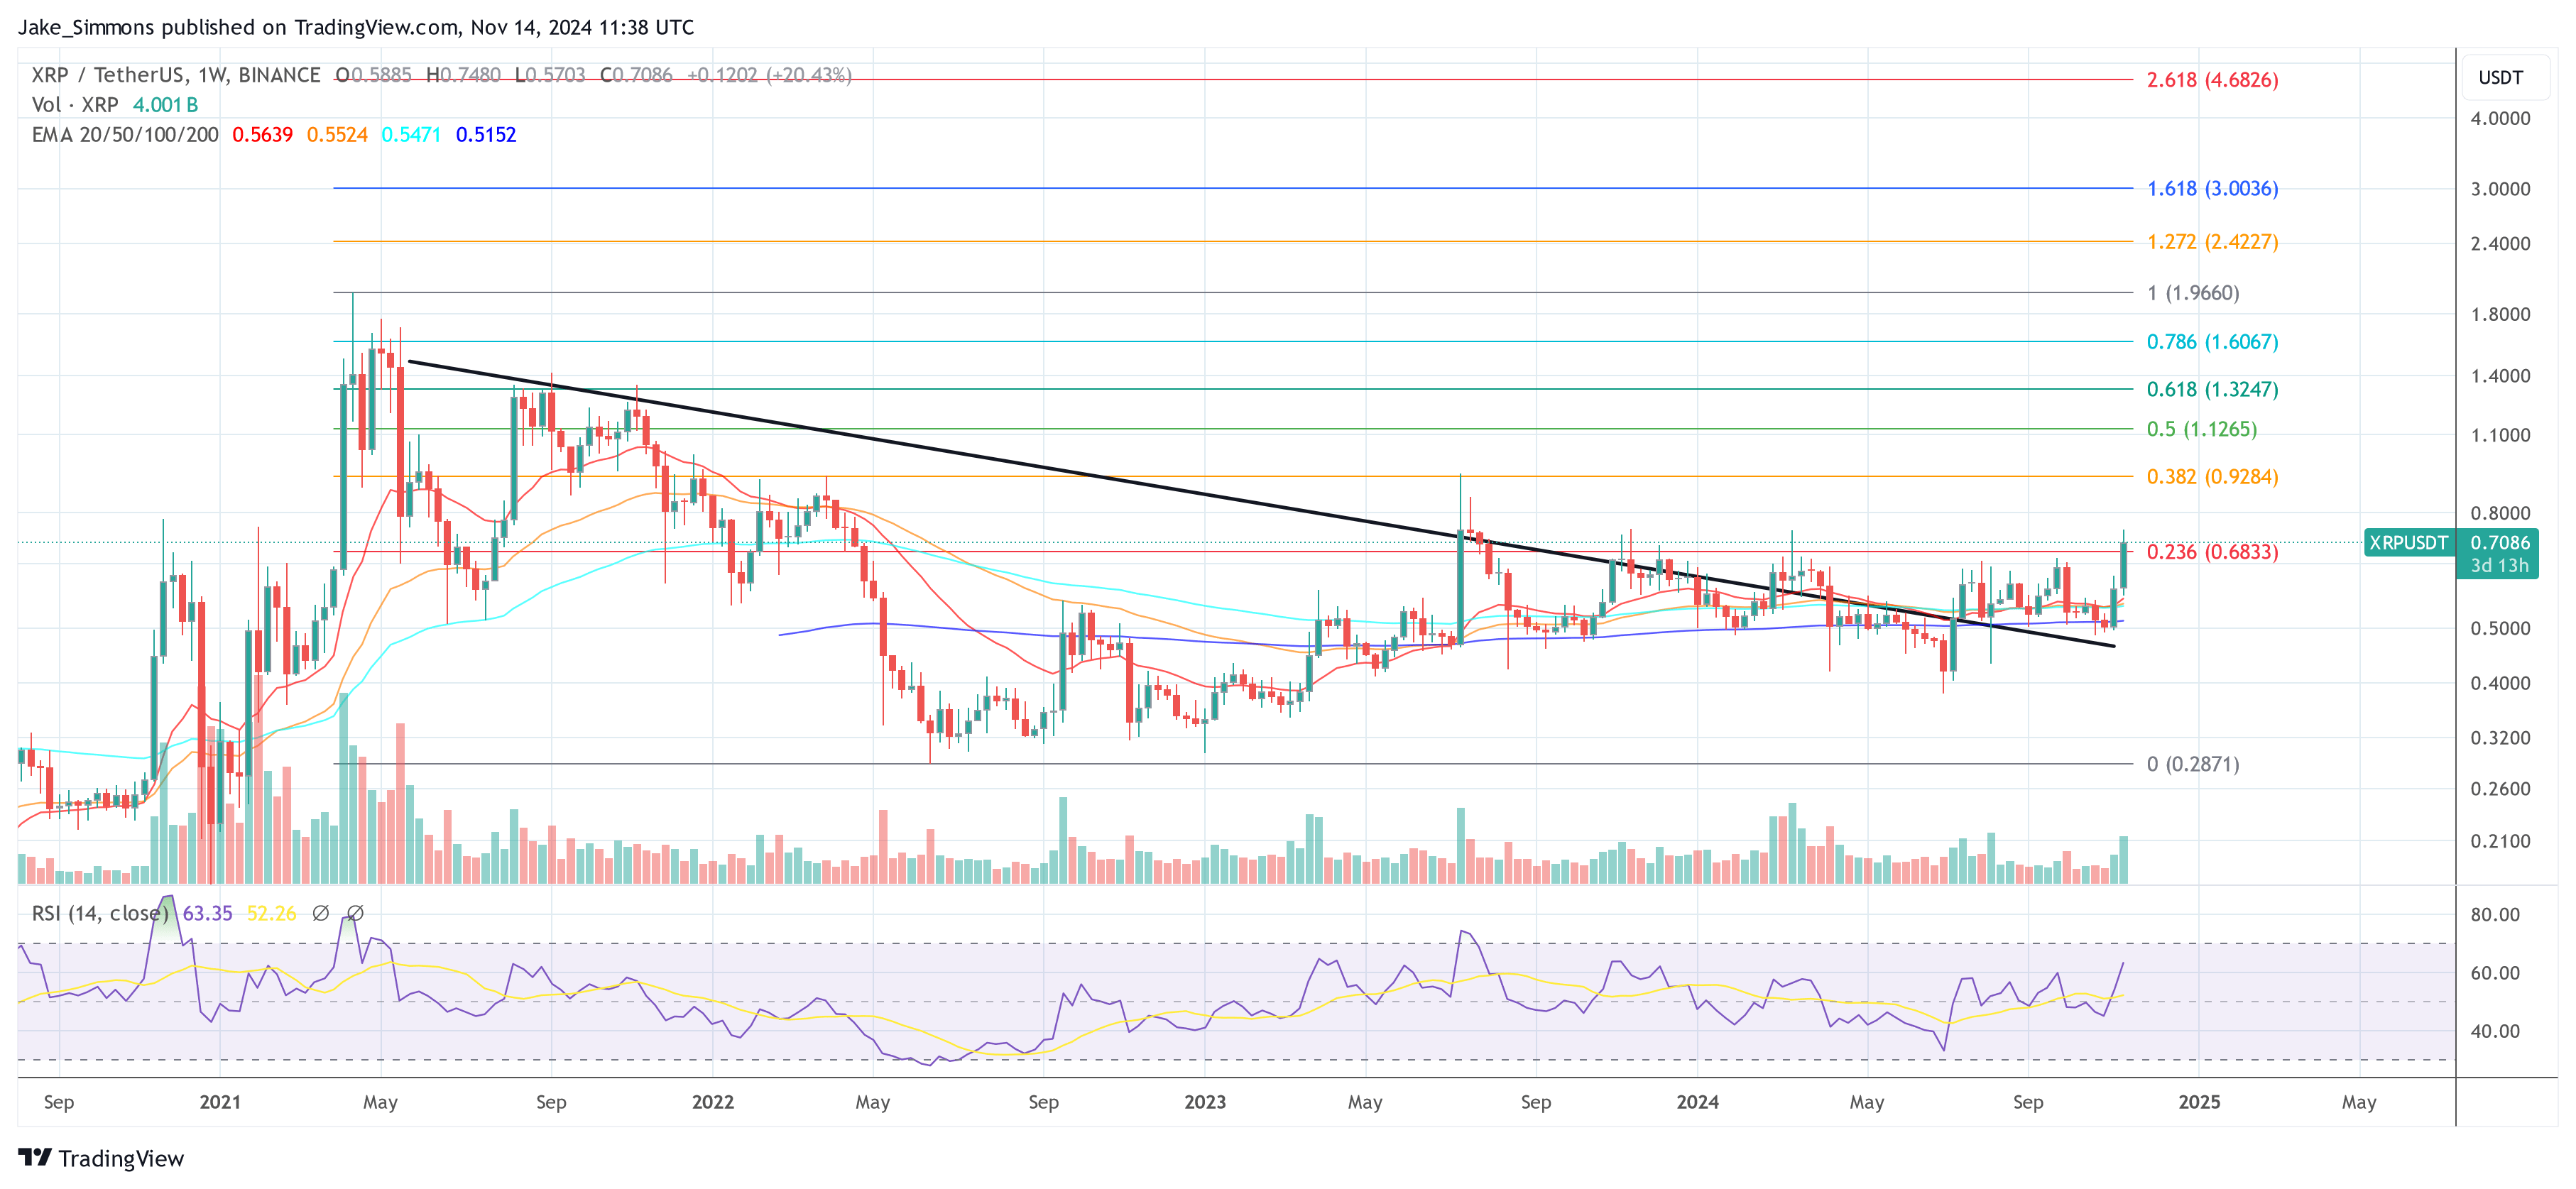Click the Vol · XRP indicator label
The height and width of the screenshot is (1189, 2576).
coord(75,105)
